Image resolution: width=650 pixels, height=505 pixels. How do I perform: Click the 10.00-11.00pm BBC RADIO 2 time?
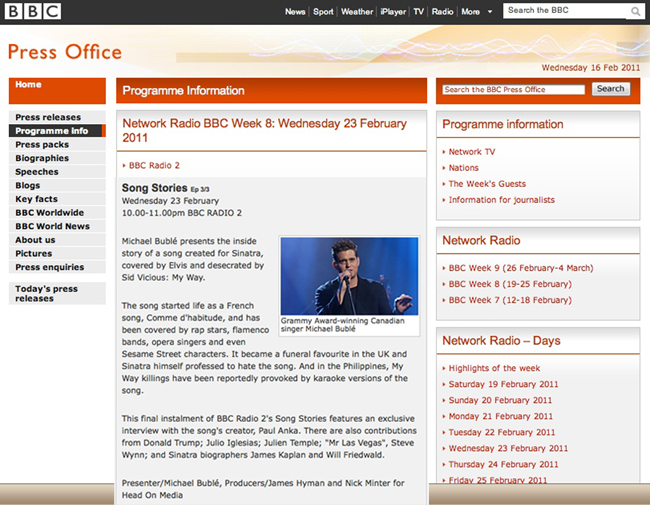[182, 213]
